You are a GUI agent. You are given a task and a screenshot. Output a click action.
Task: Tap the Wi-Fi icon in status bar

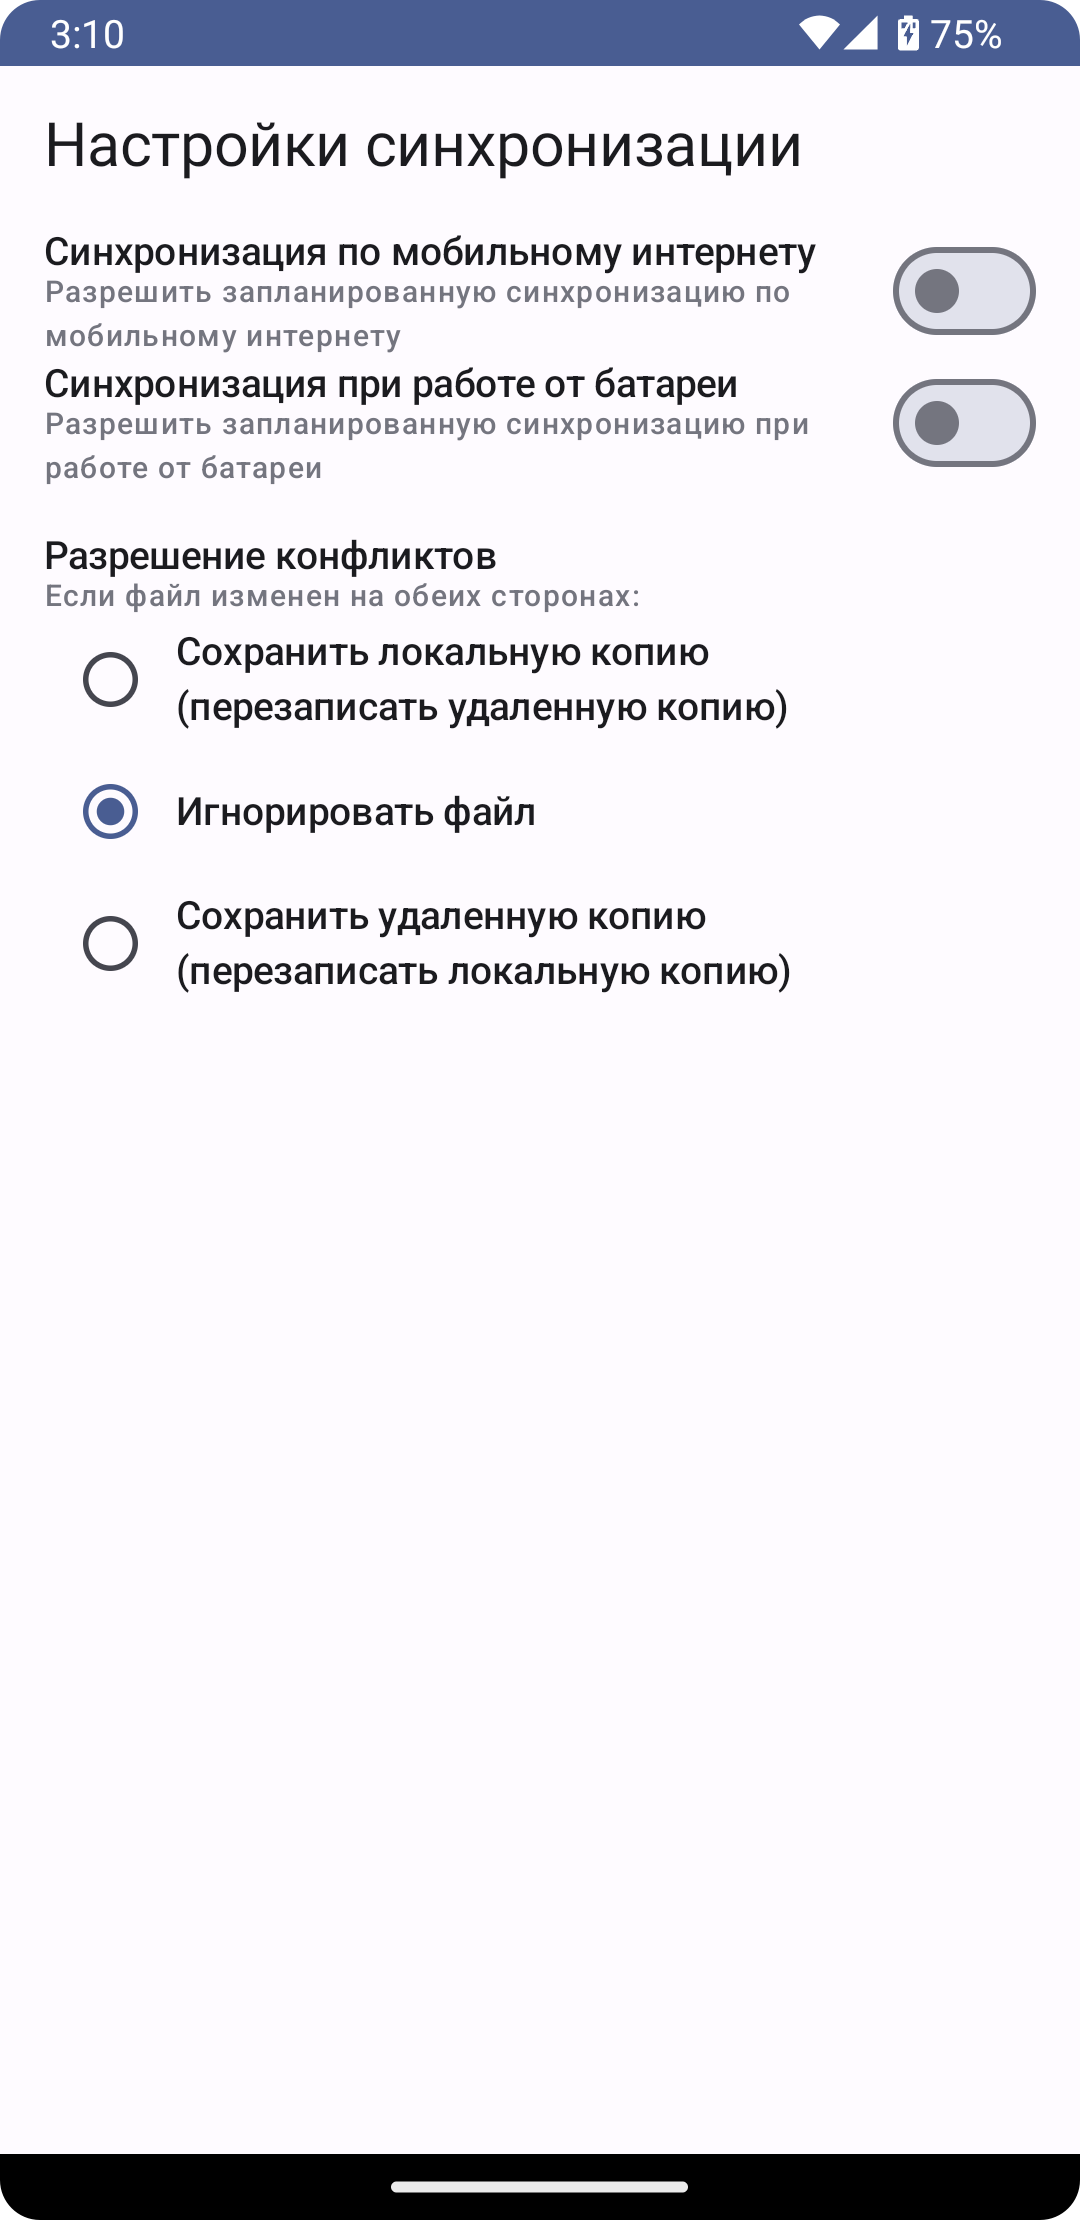tap(818, 34)
